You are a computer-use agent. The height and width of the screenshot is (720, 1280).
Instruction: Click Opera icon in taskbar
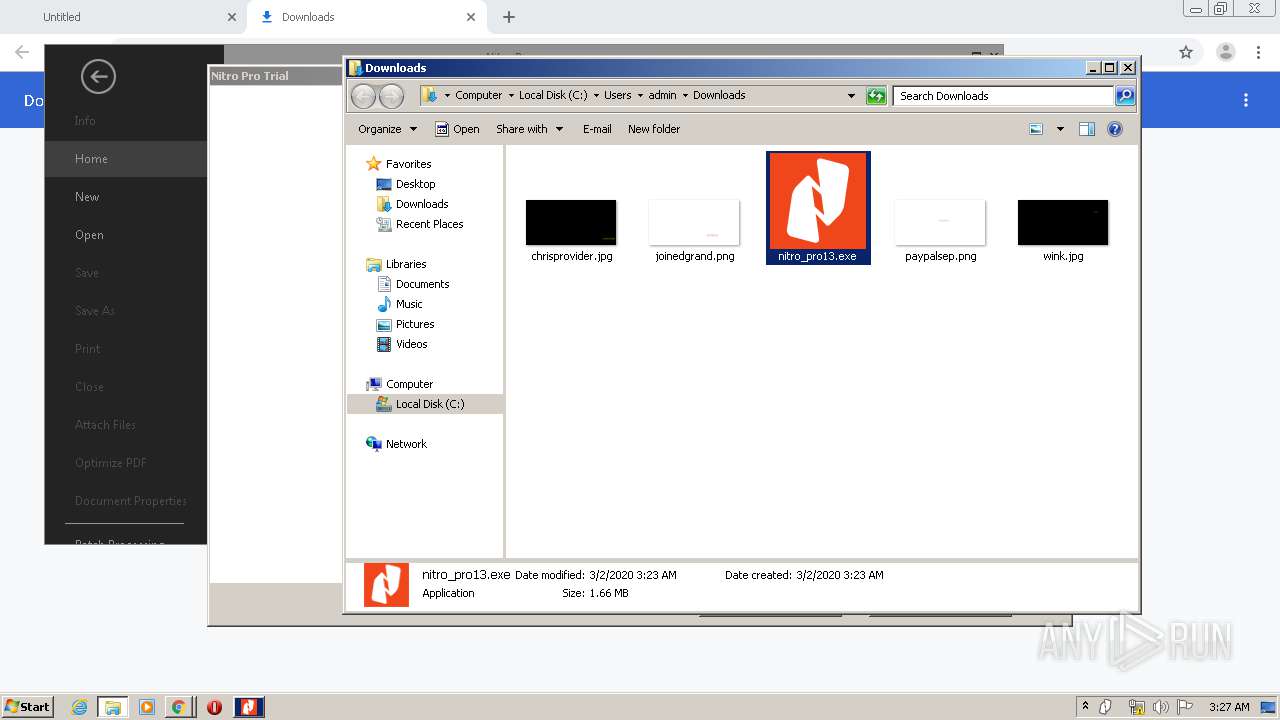(x=214, y=707)
